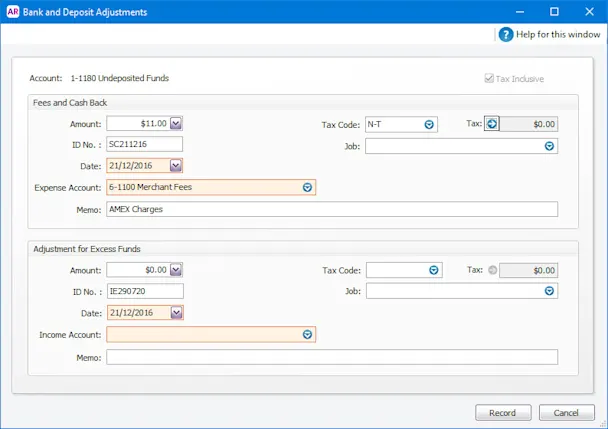Screen dimensions: 608x429
Task: Open calculator dropdown beside $0.00 excess amount
Action: tap(176, 270)
